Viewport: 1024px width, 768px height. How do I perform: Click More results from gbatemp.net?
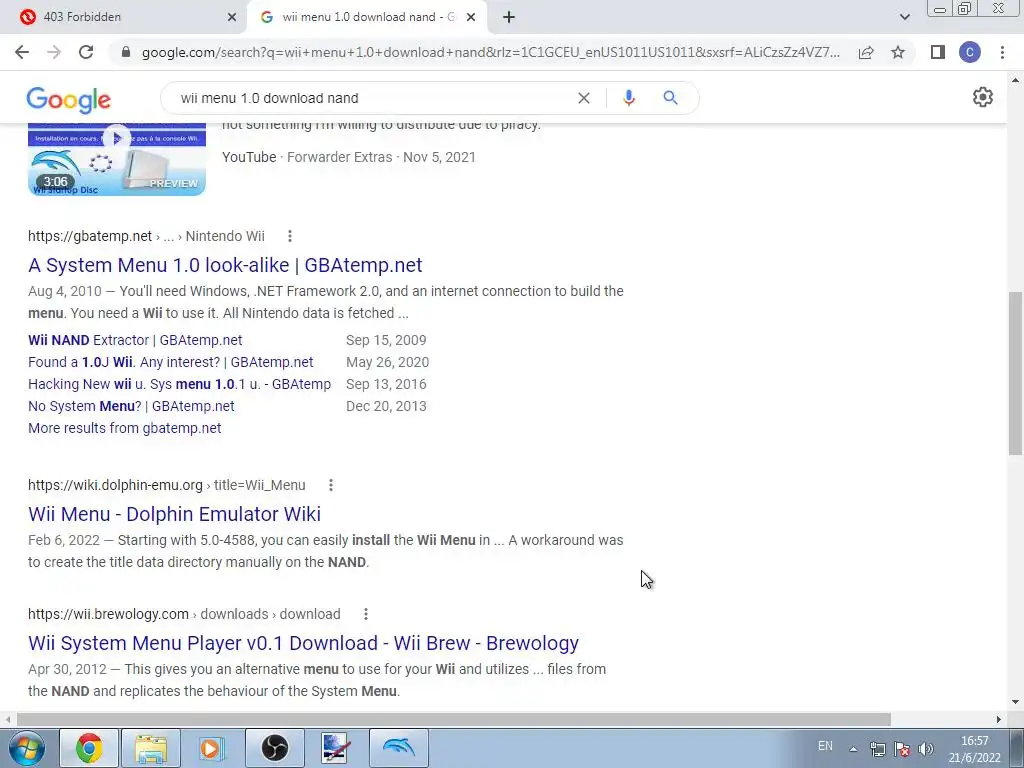tap(125, 428)
